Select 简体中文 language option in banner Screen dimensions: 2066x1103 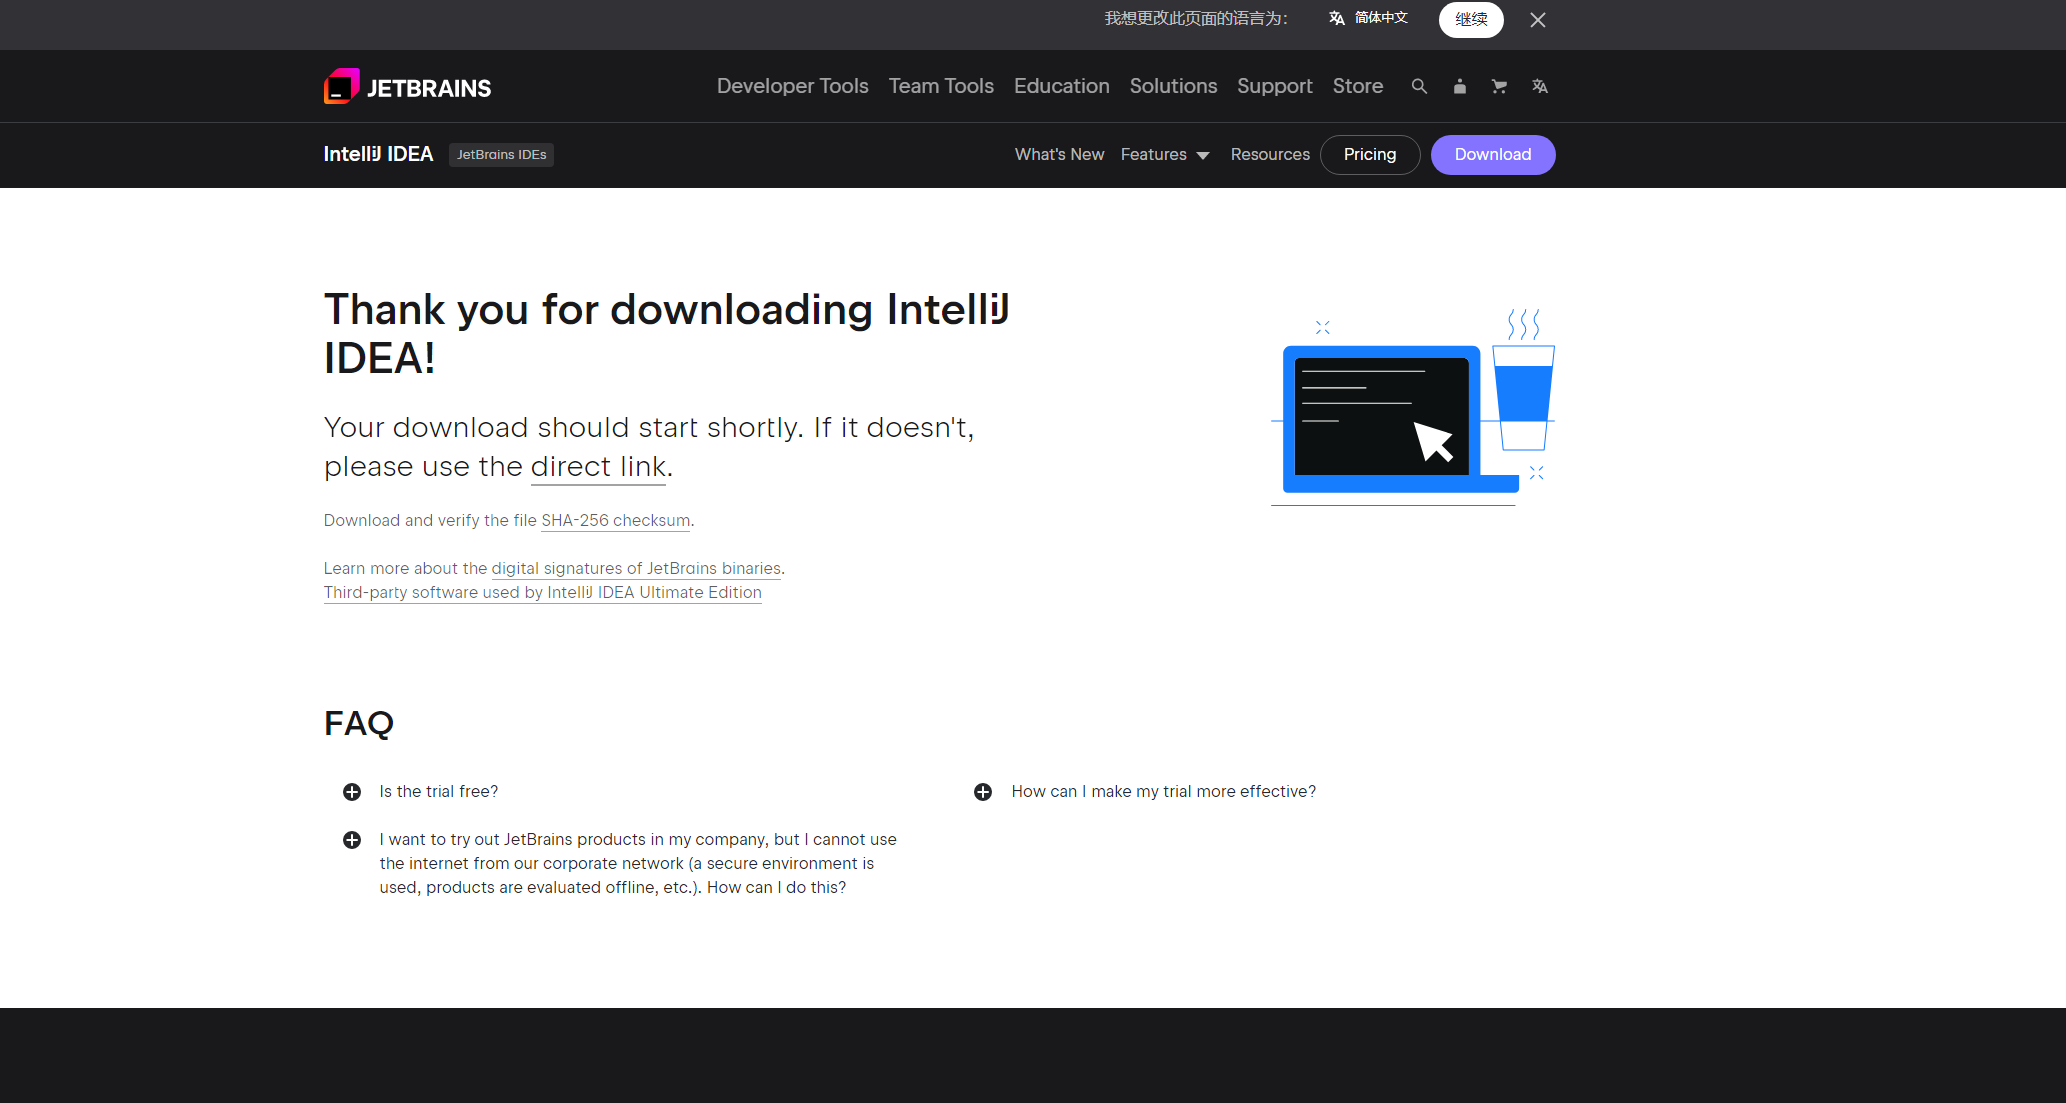[1368, 18]
